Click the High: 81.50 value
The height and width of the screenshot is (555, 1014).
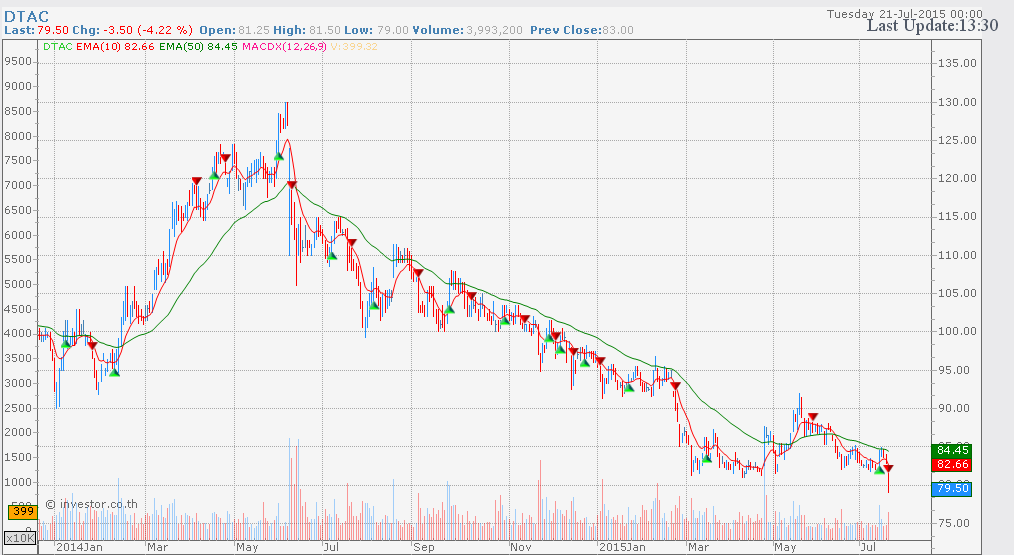307,30
